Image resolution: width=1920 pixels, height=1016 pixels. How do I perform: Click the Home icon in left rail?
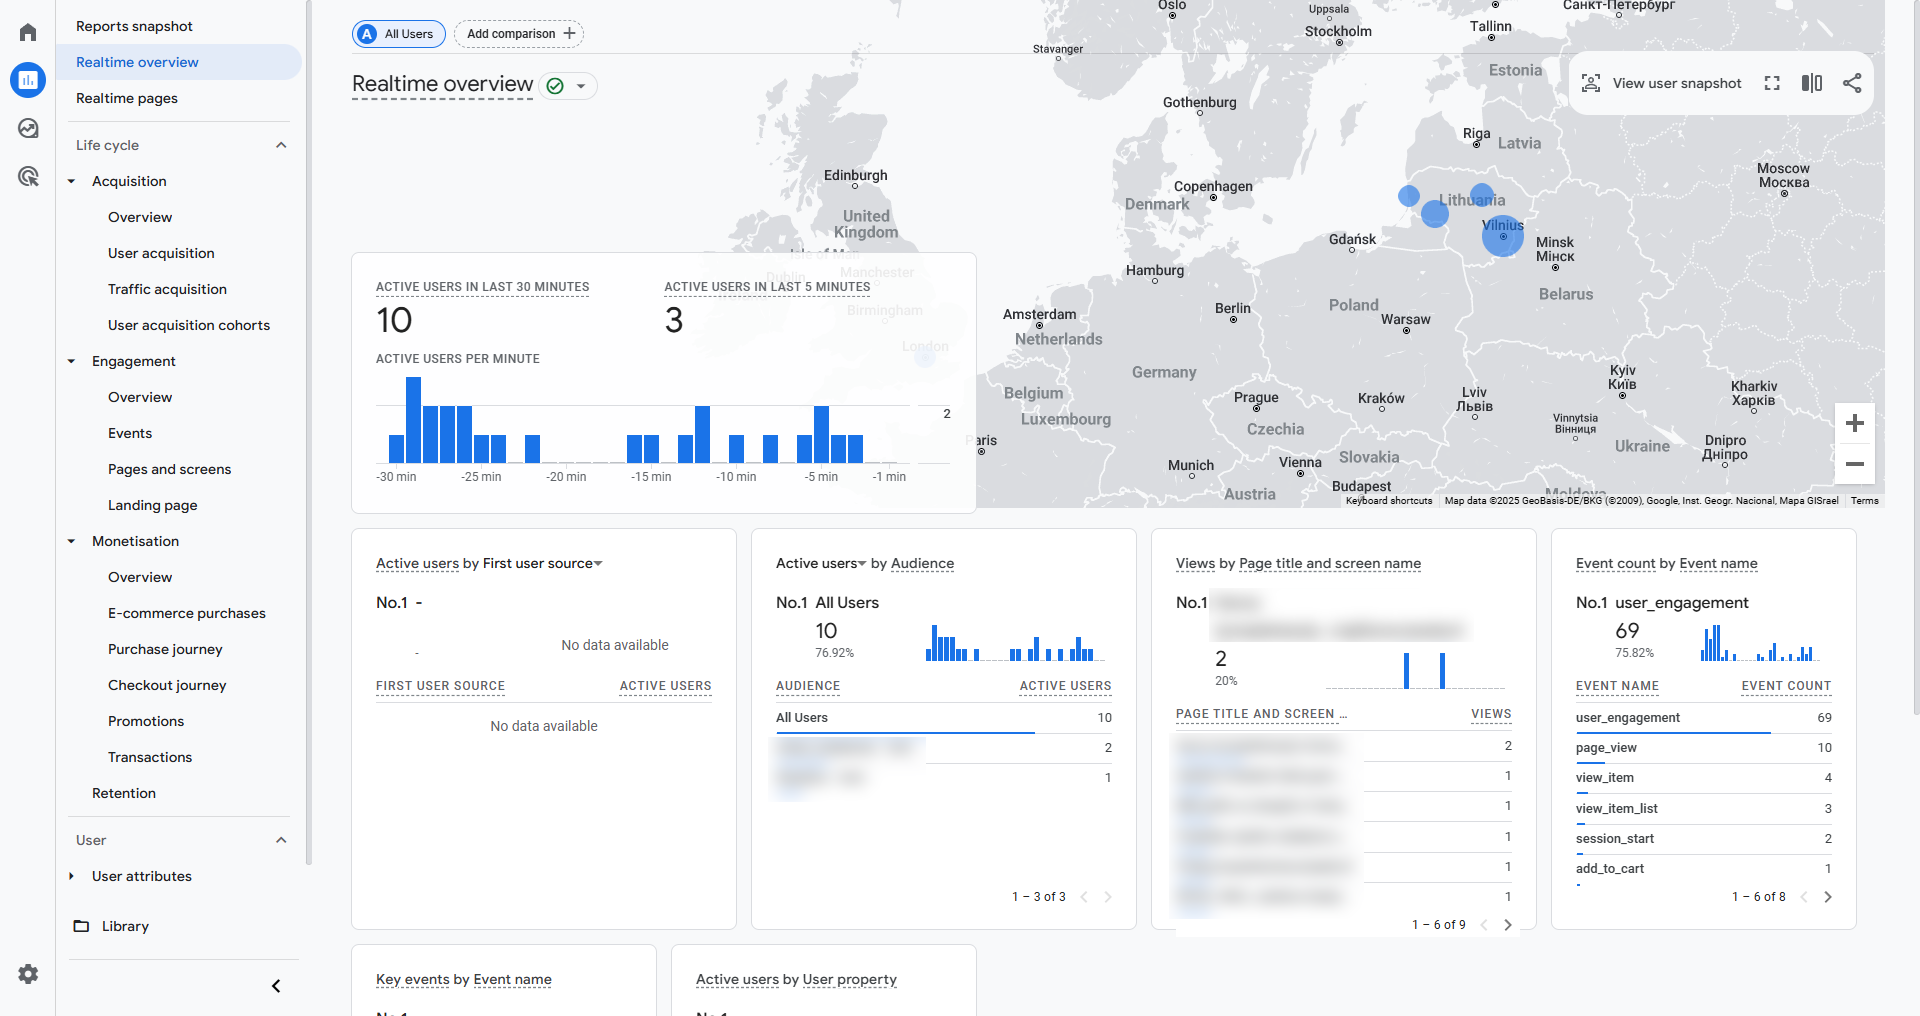click(x=28, y=32)
